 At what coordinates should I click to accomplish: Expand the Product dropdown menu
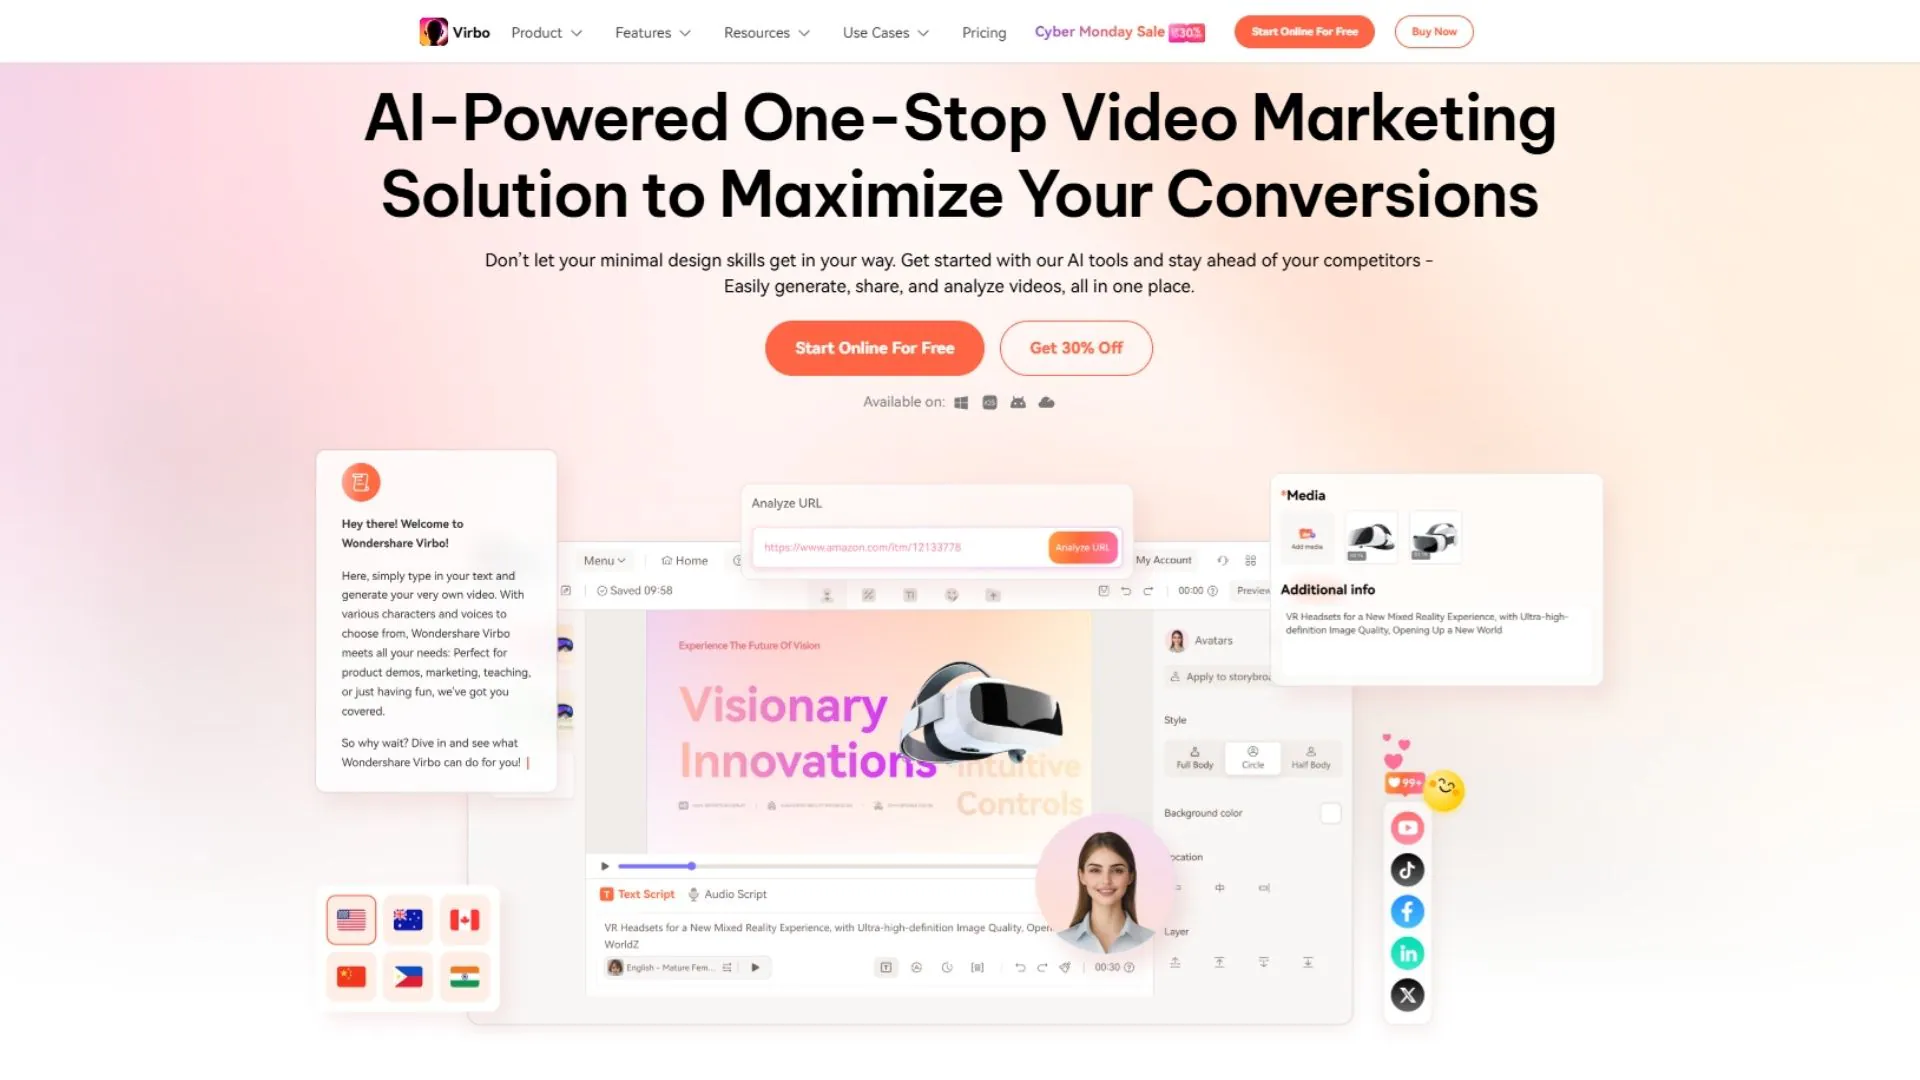543,32
